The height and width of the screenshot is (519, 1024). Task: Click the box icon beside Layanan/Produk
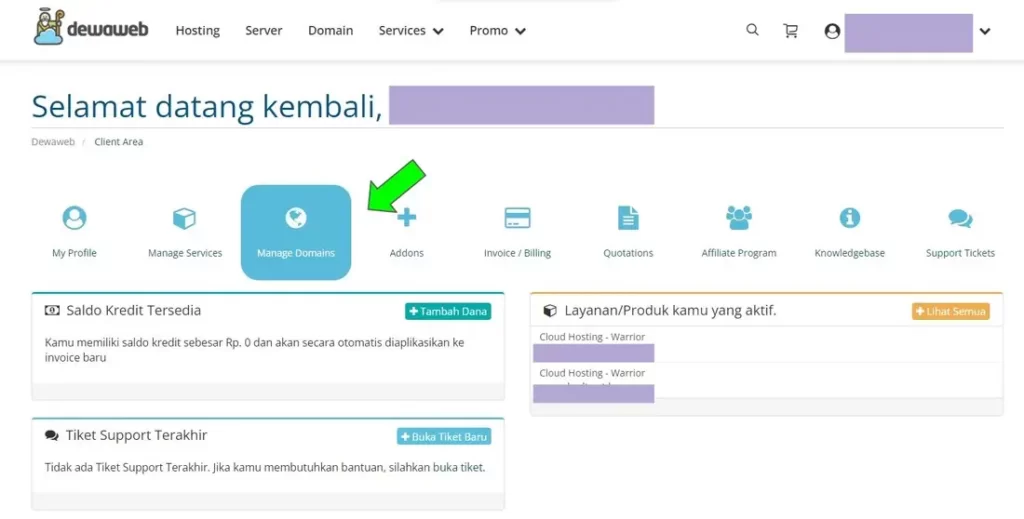point(550,311)
